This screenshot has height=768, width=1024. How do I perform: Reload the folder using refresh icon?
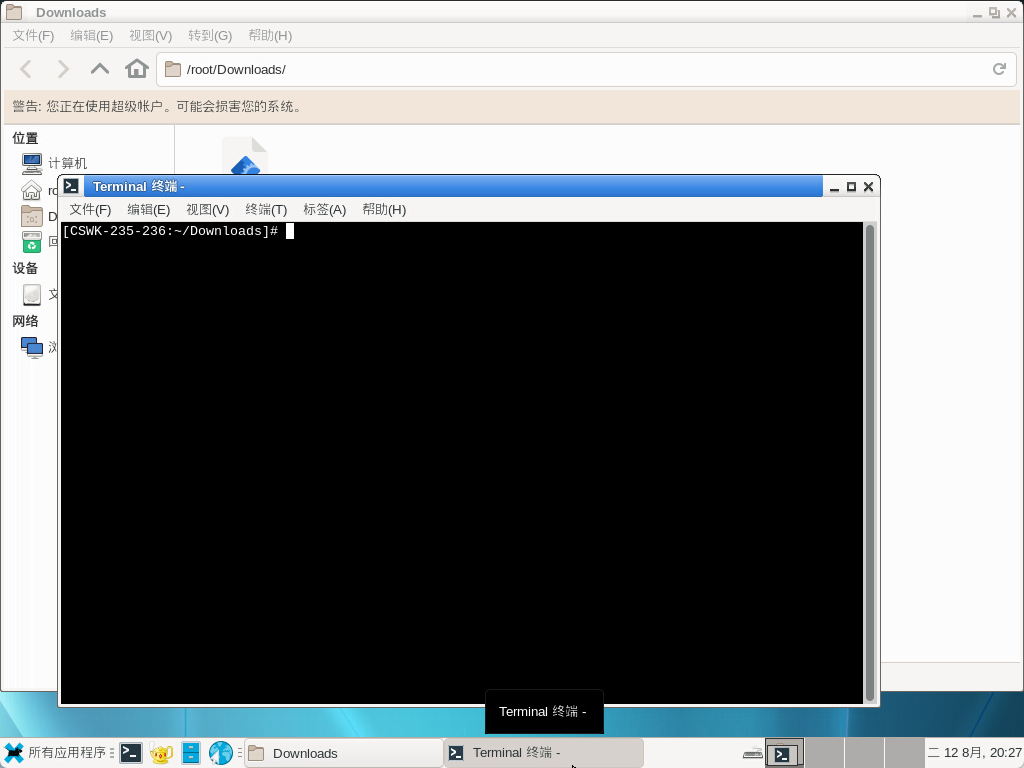point(998,69)
